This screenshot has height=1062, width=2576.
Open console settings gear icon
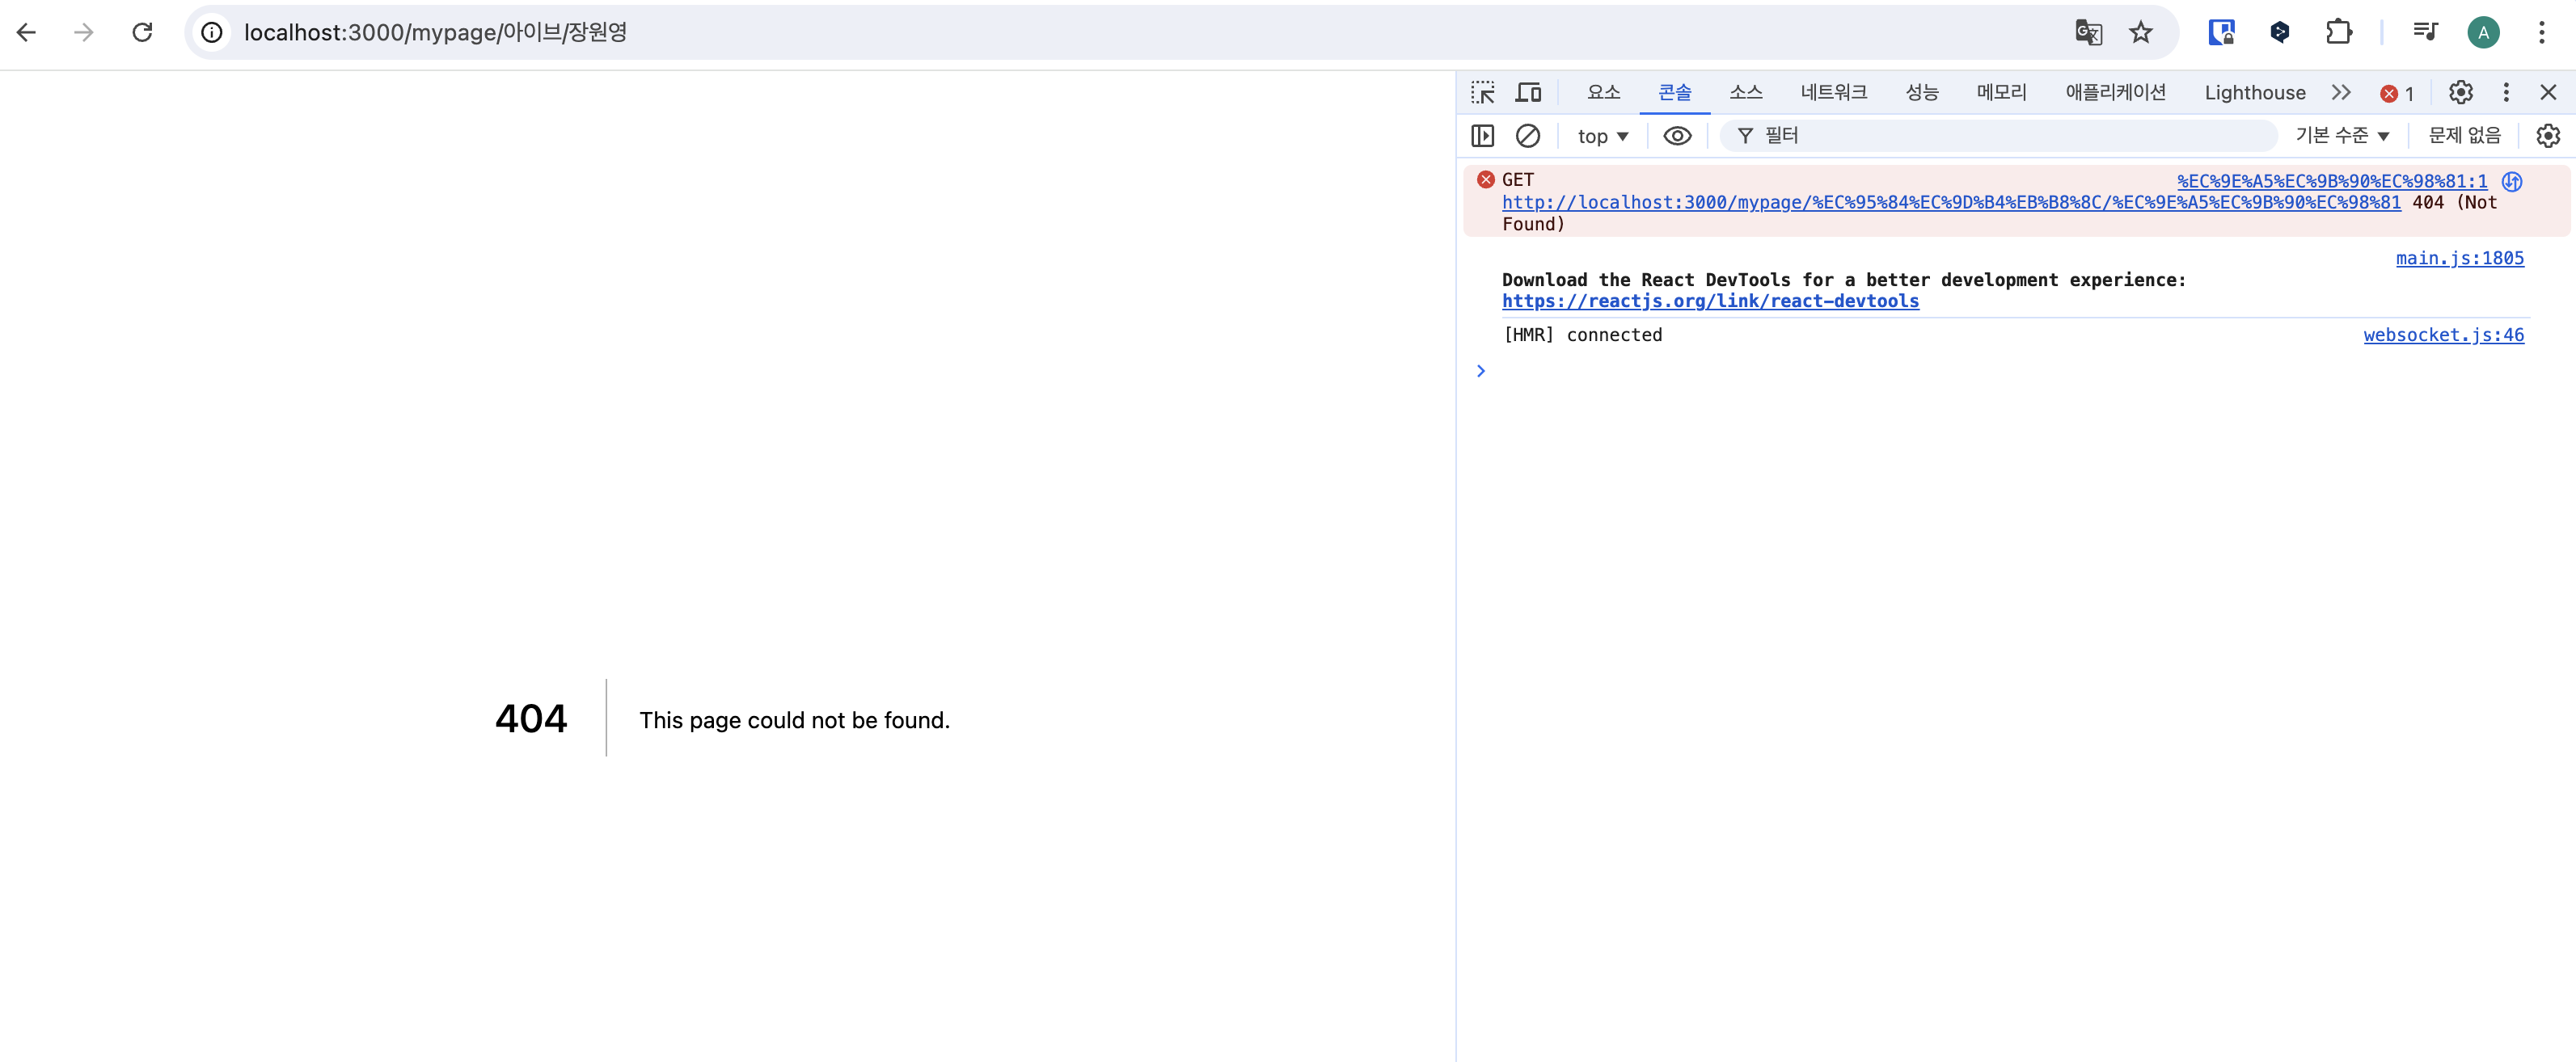[2547, 136]
